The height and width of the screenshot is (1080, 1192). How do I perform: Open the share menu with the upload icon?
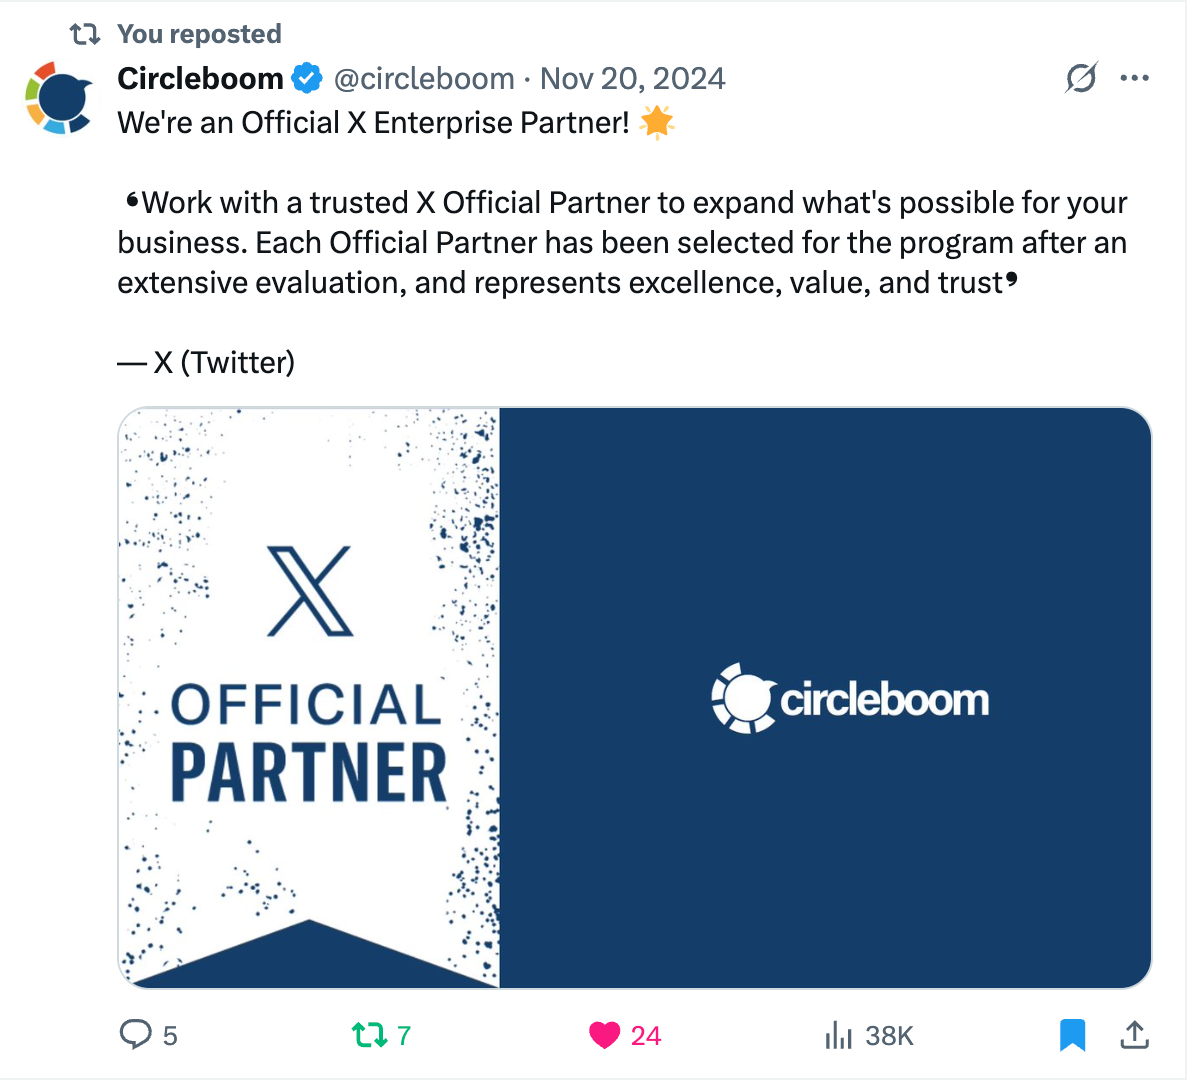1135,1035
